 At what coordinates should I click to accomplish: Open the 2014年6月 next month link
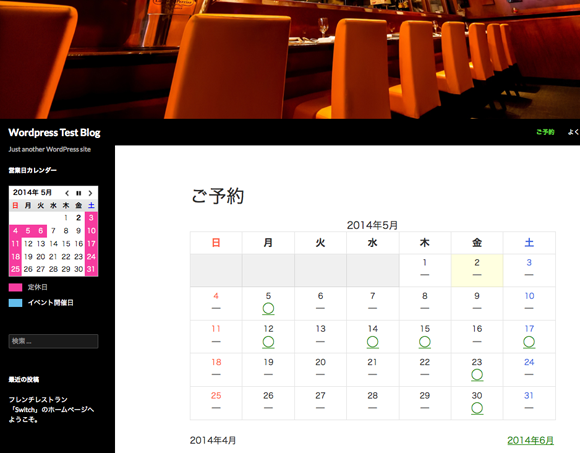530,440
